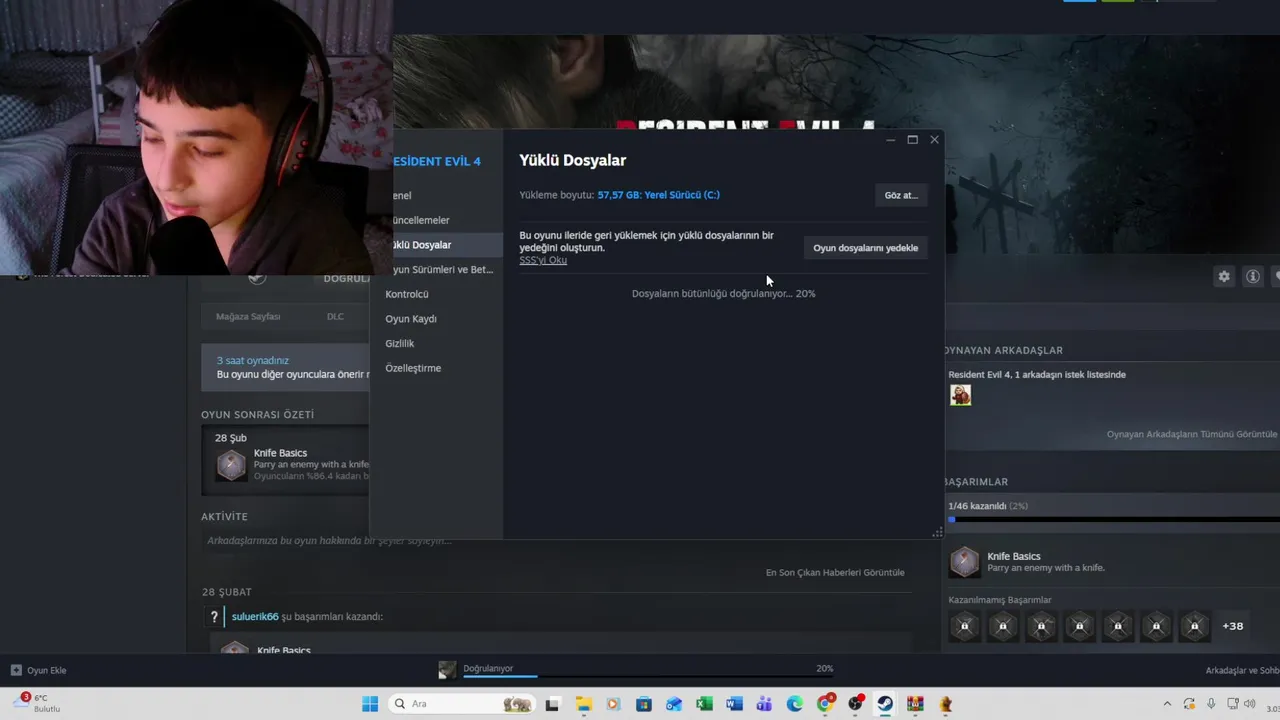This screenshot has width=1280, height=720.
Task: Click the Yerel Sürücü (C:) size link
Action: (x=658, y=195)
